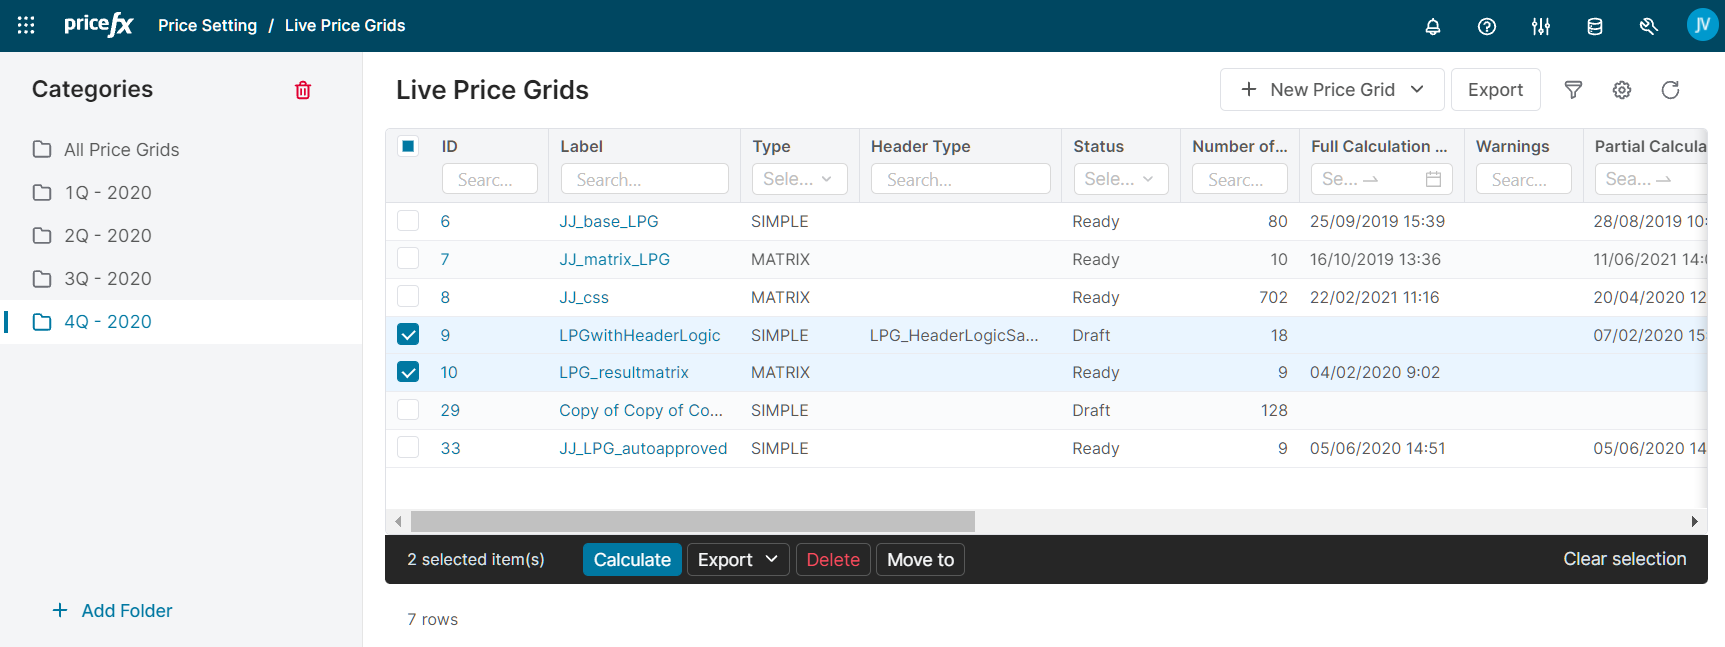Click the blue Calculate button
Image resolution: width=1725 pixels, height=647 pixels.
coord(632,560)
